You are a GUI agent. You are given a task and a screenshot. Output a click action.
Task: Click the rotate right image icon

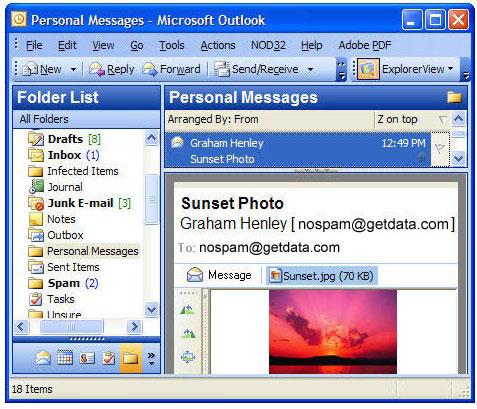[x=188, y=333]
